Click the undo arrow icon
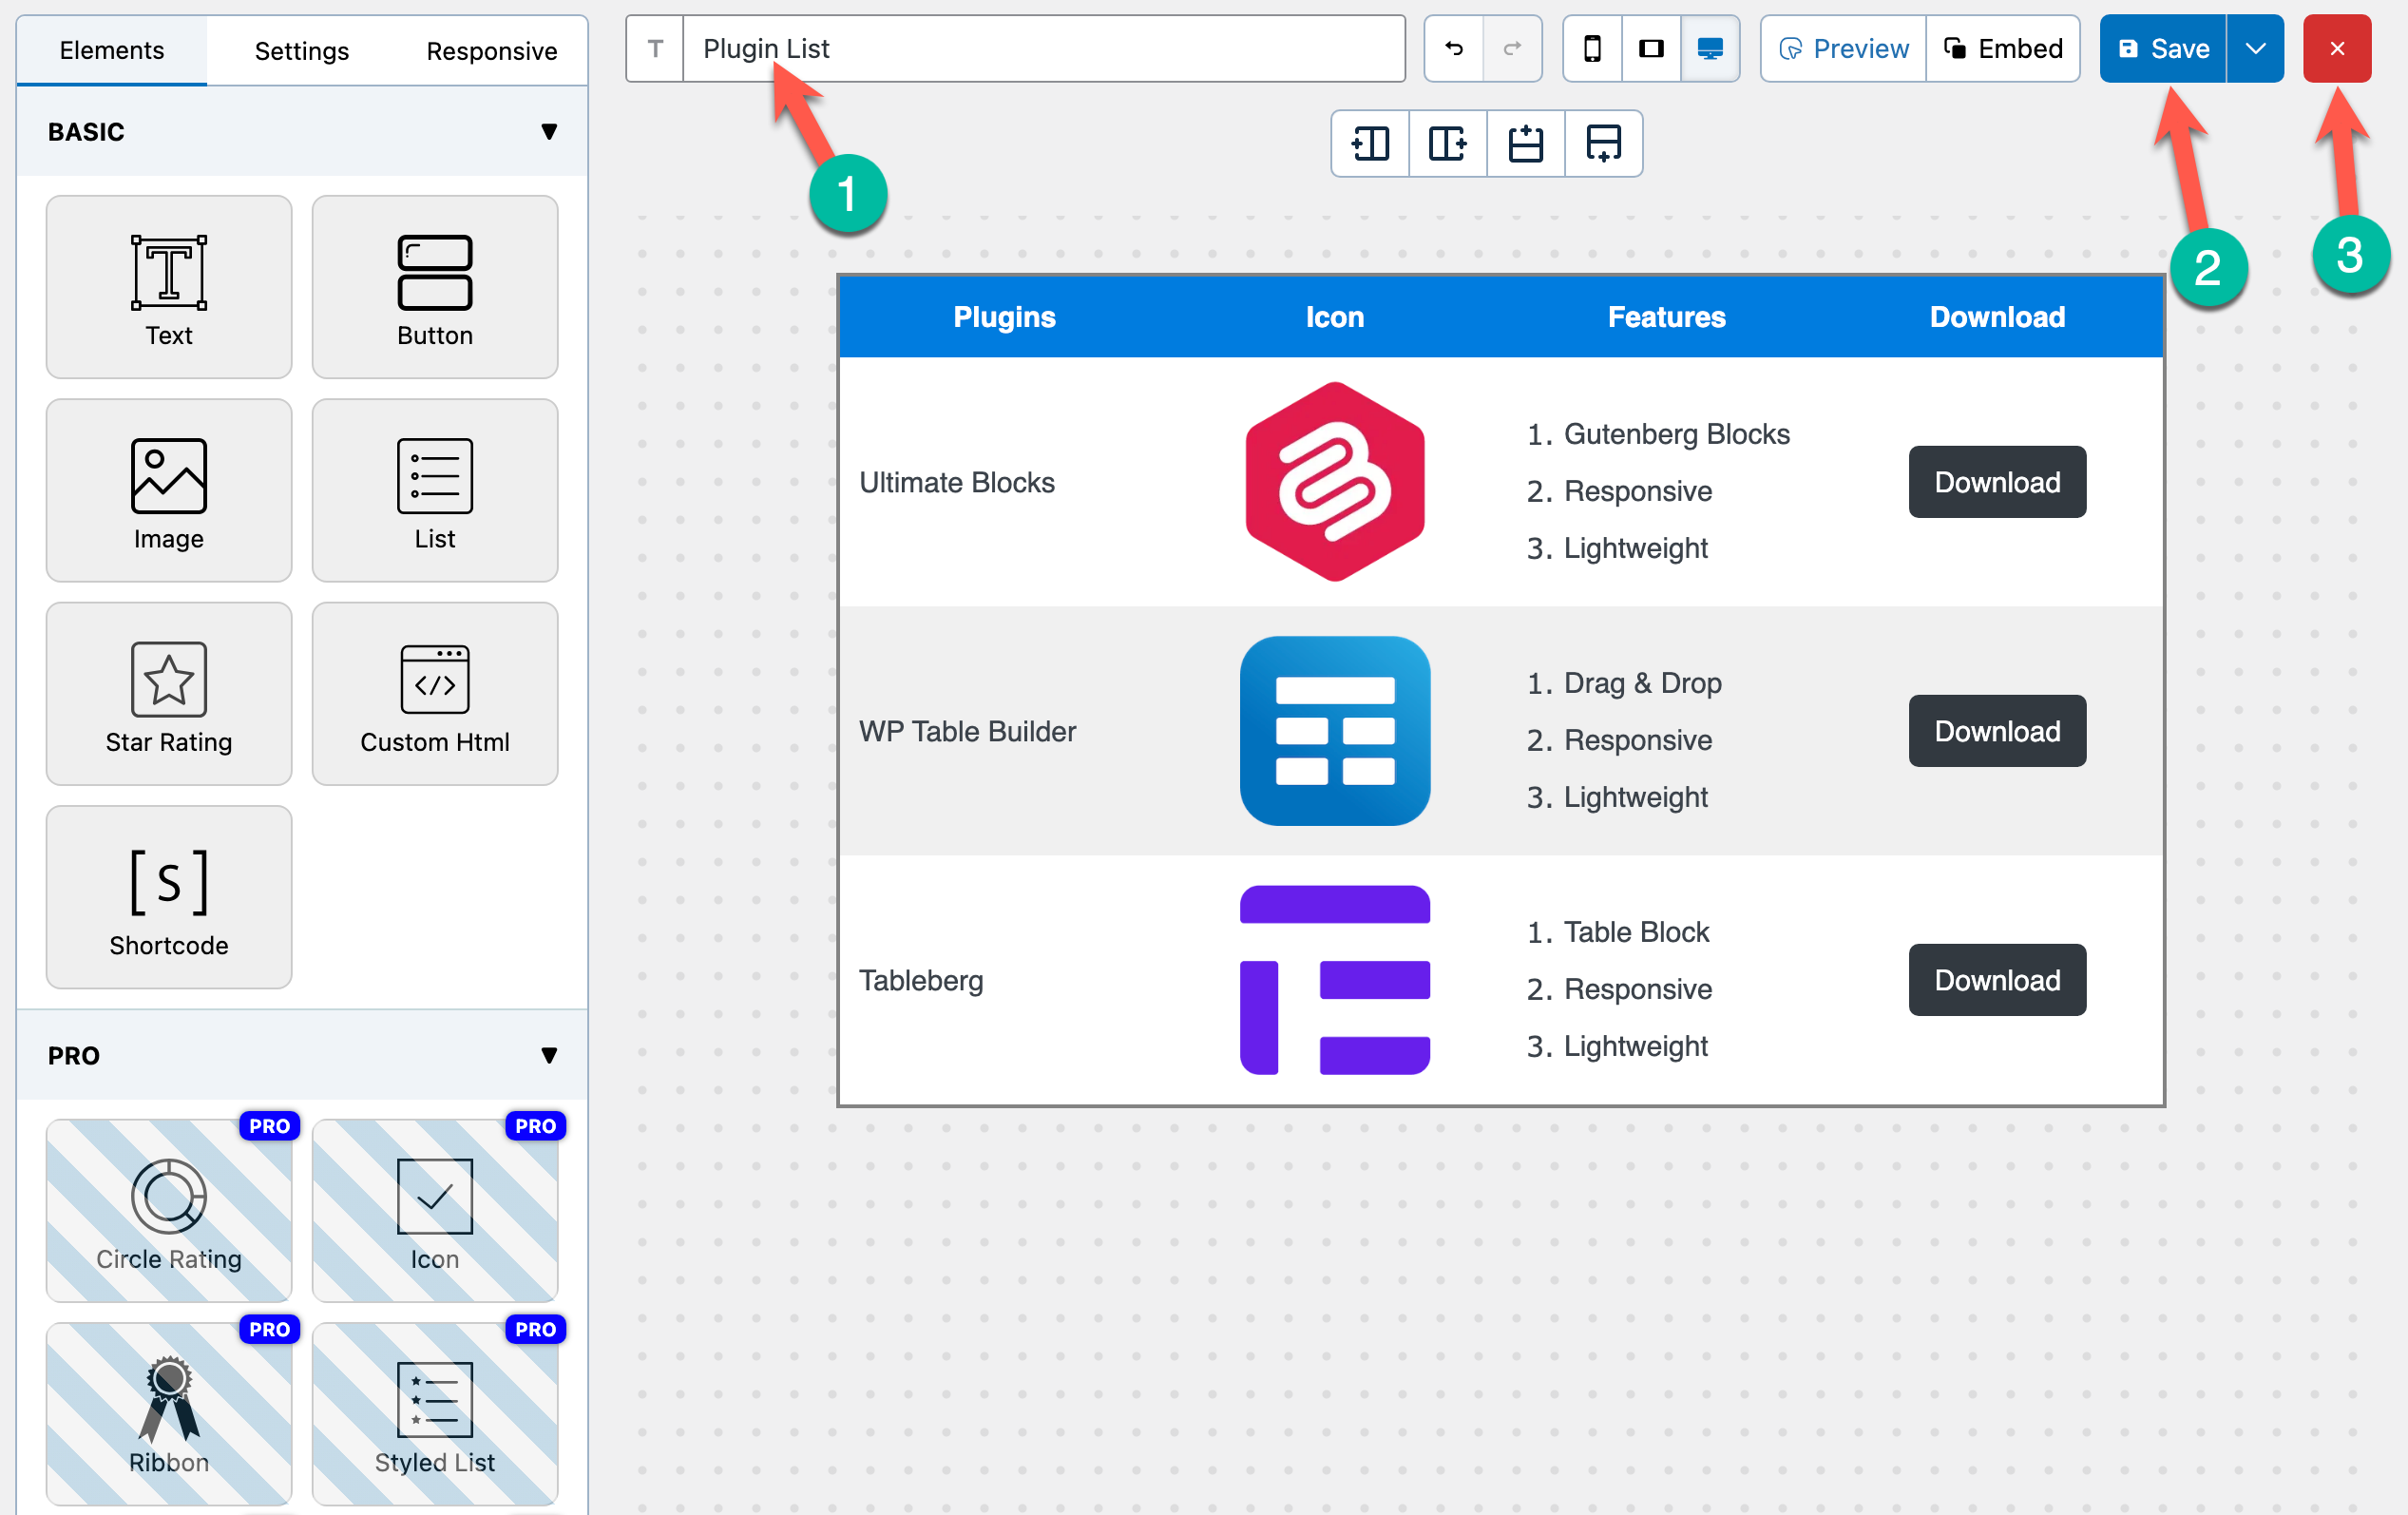 (x=1453, y=48)
